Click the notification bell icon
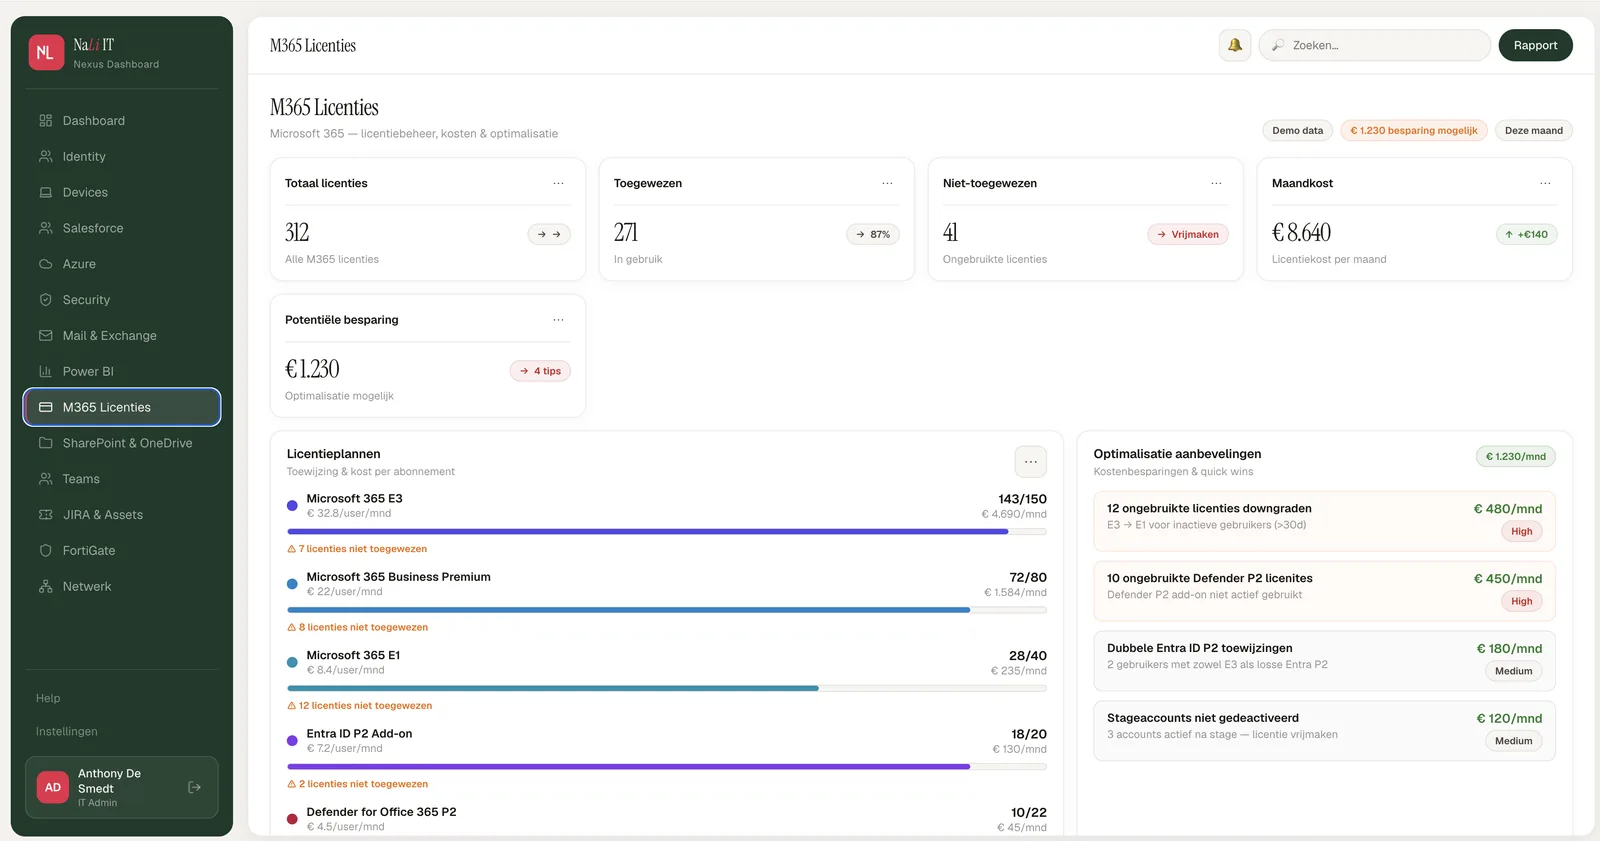 point(1235,45)
